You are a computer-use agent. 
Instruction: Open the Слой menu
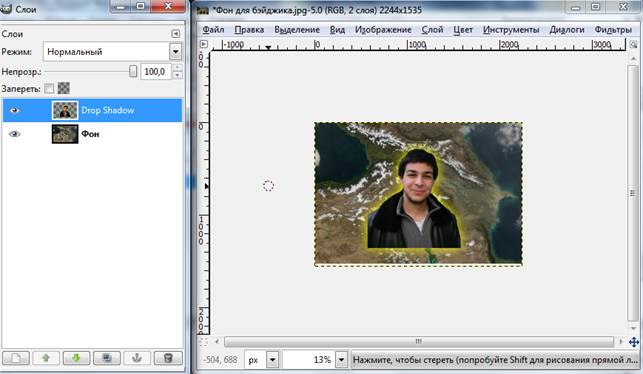pyautogui.click(x=432, y=30)
